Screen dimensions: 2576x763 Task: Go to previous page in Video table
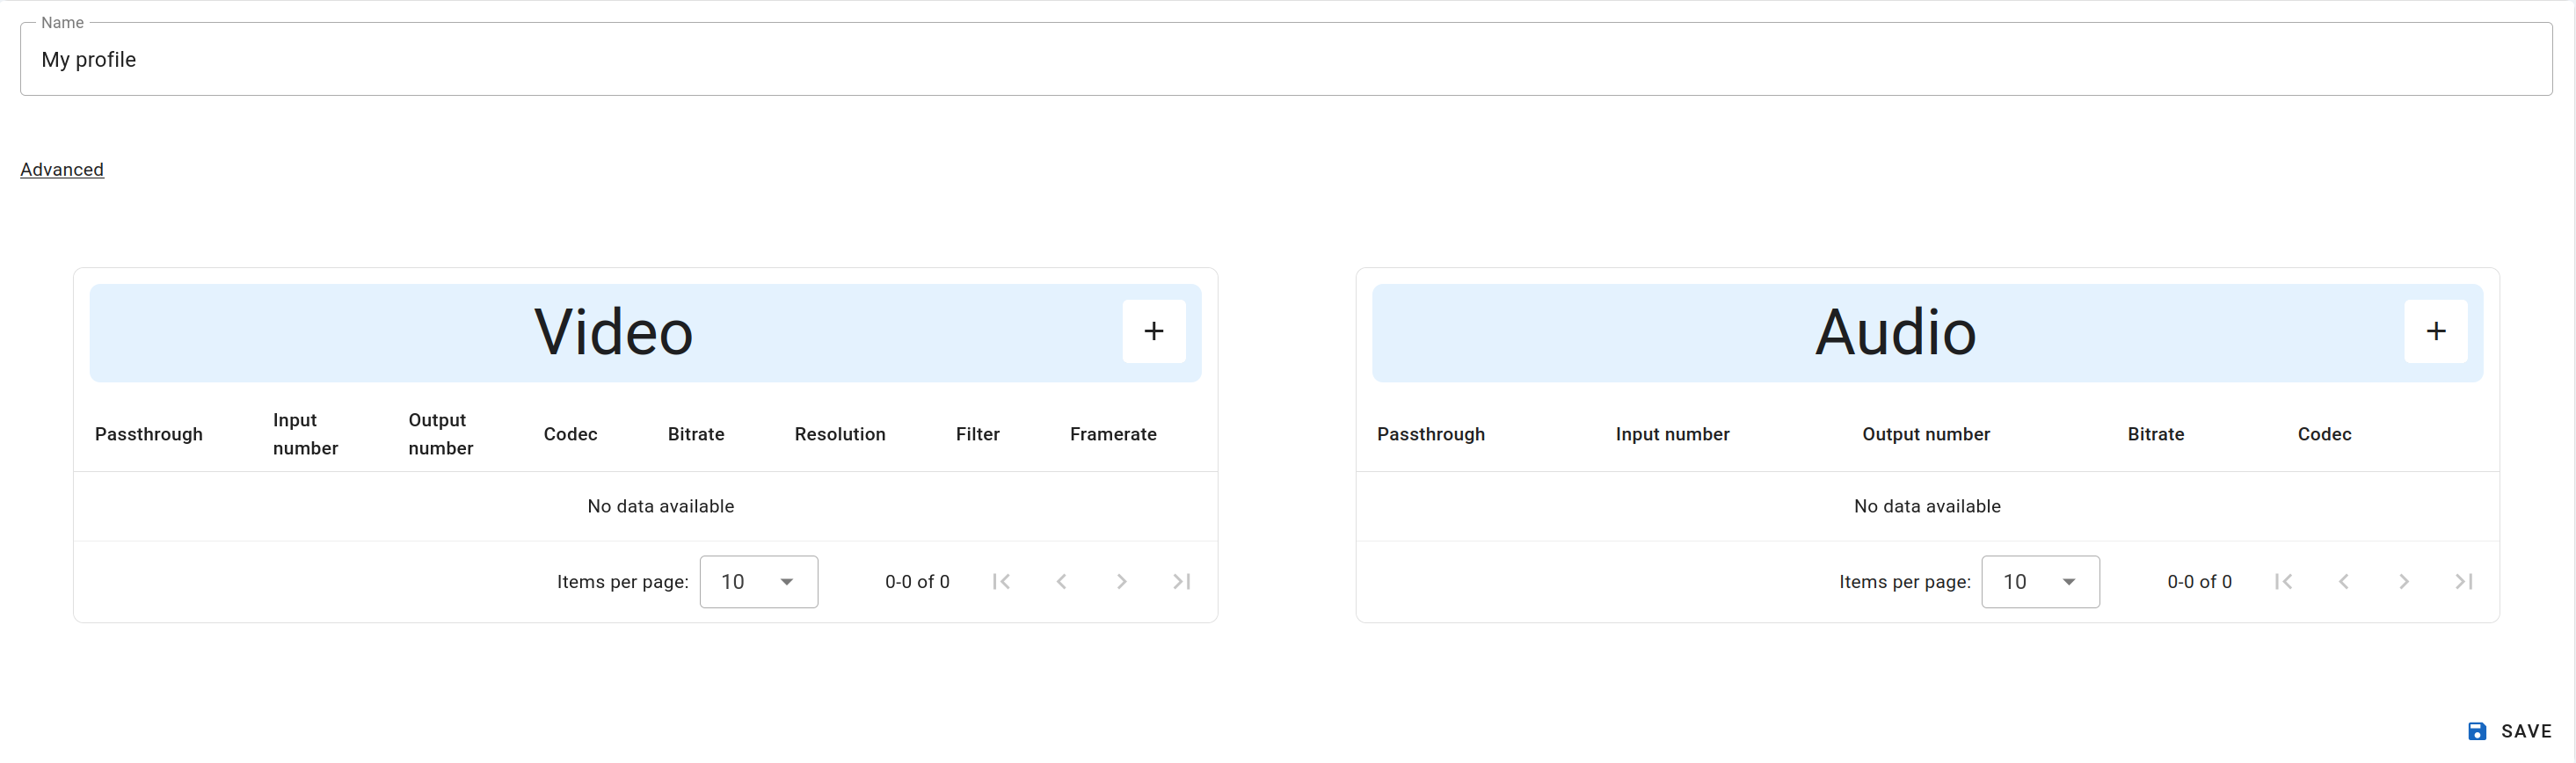pyautogui.click(x=1061, y=581)
